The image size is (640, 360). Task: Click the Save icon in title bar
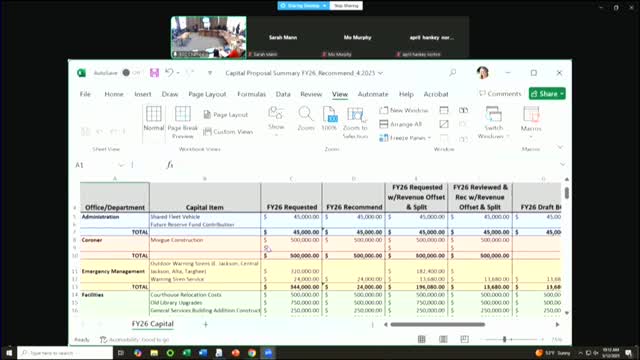154,73
